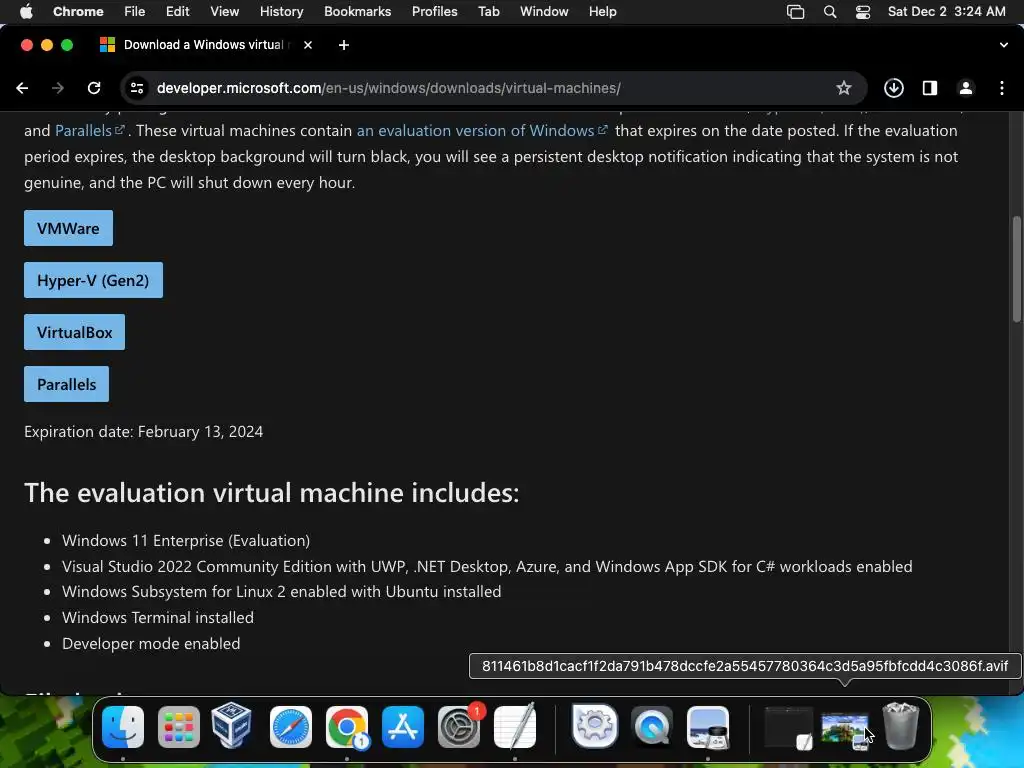The height and width of the screenshot is (768, 1024).
Task: Go back to the previous page
Action: click(x=22, y=88)
